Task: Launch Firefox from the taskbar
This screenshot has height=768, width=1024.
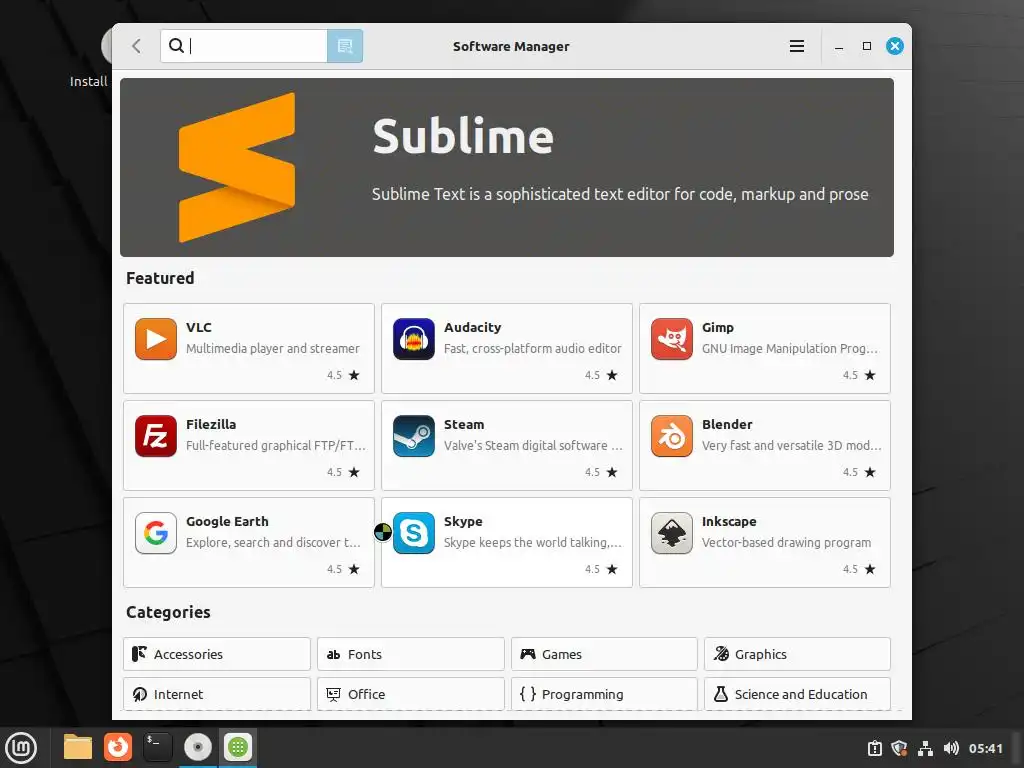Action: point(118,747)
